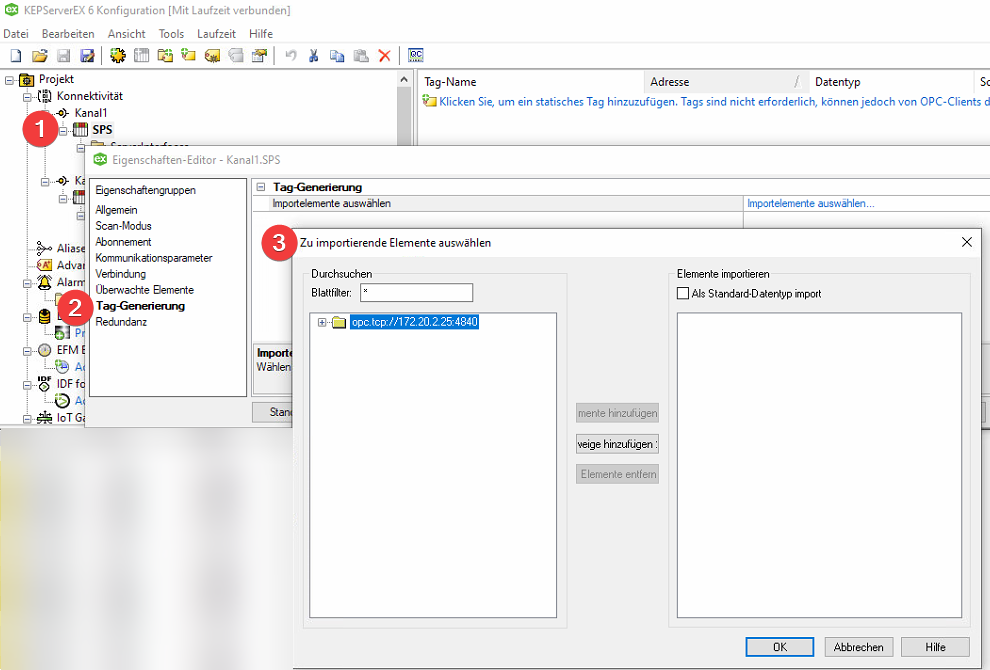Collapse the Tag-Generierung property section
The height and width of the screenshot is (670, 990).
261,187
